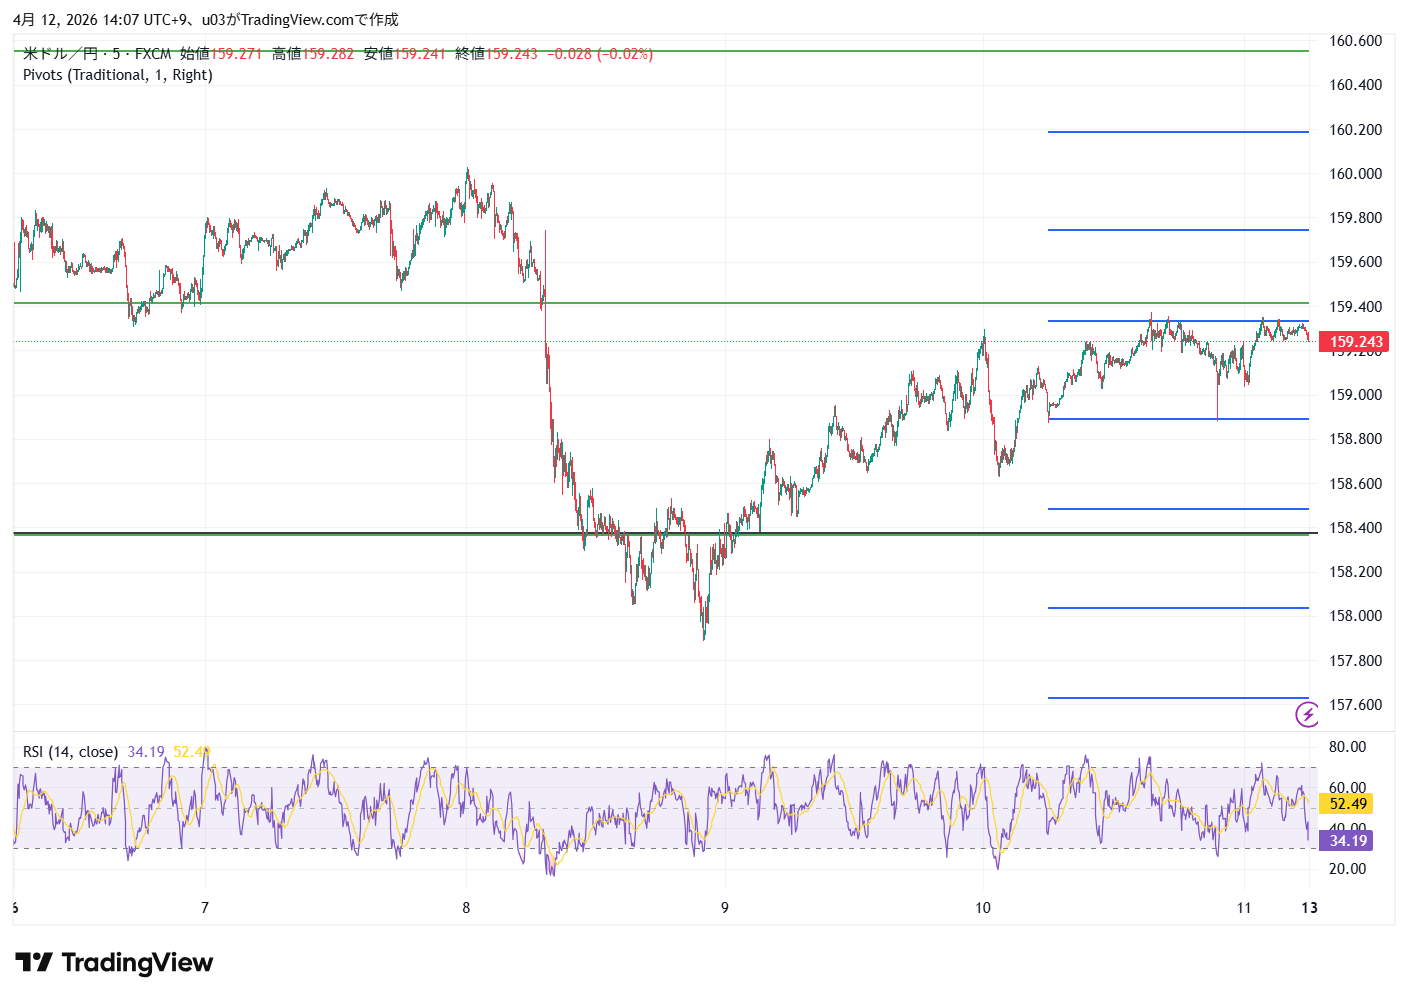Click the yellow 52.49 RSI value tag
This screenshot has height=1000, width=1408.
pos(1347,804)
